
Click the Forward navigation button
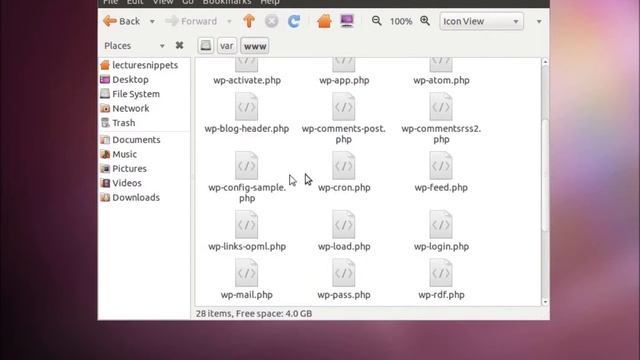tap(191, 21)
